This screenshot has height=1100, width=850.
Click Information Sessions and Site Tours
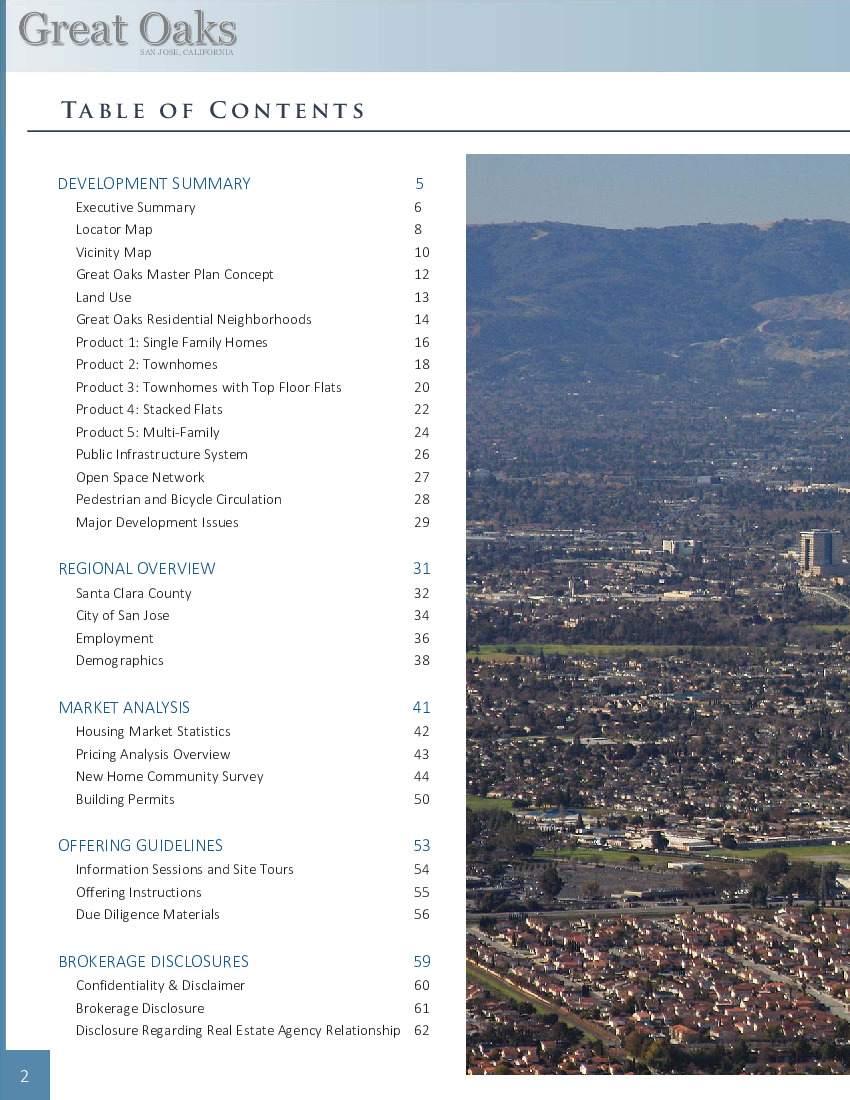[184, 870]
